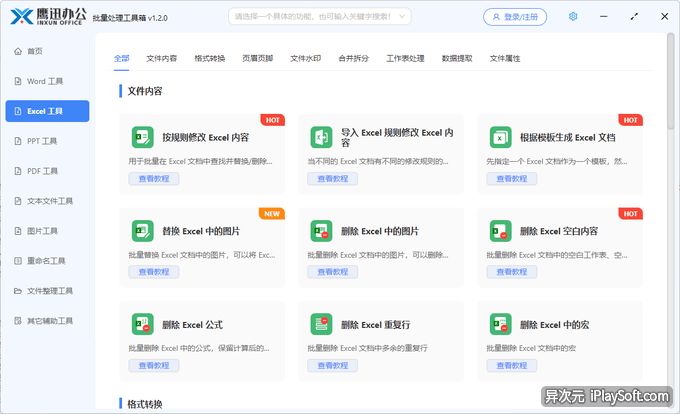Click the 删除 Excel 中的宏 icon
Image resolution: width=680 pixels, height=414 pixels.
pyautogui.click(x=500, y=324)
